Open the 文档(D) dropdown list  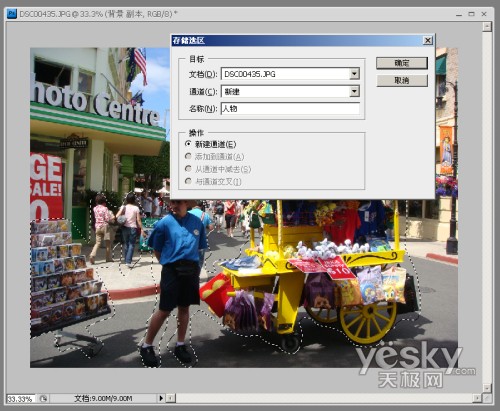[354, 74]
